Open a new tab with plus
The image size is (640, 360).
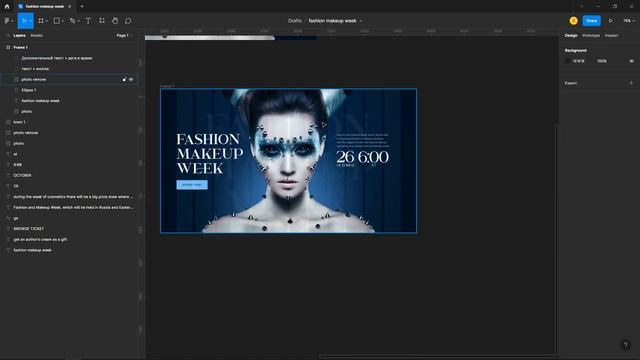pos(82,7)
